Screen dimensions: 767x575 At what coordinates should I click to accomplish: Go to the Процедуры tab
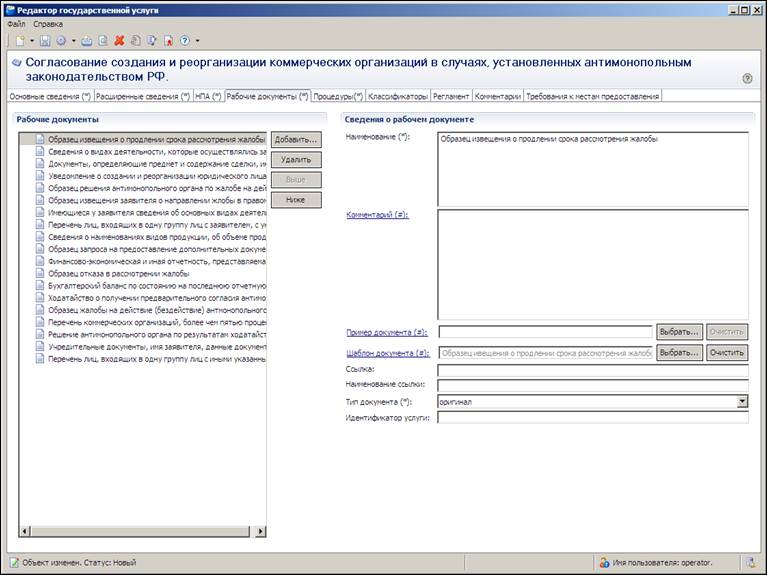click(338, 96)
